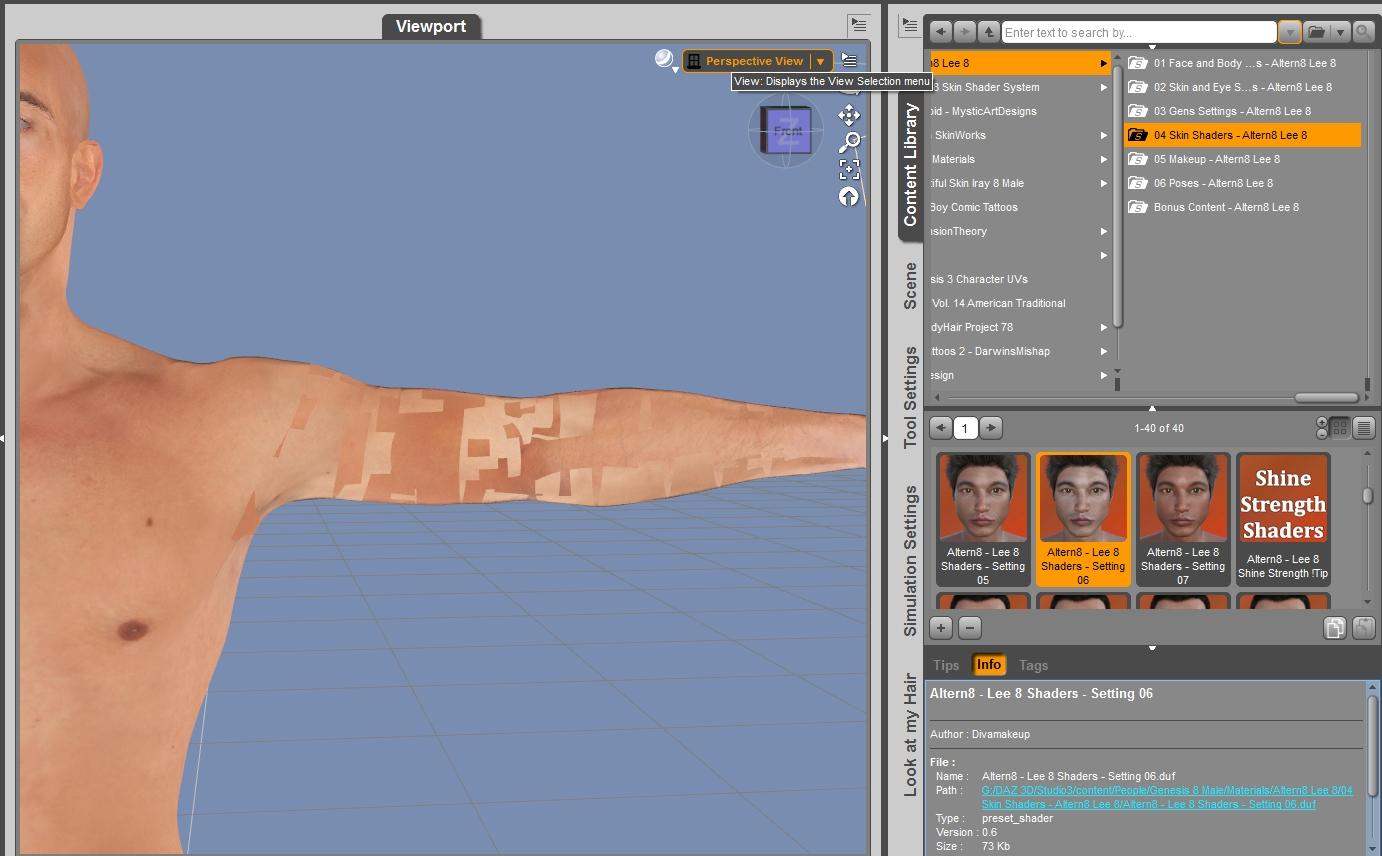Open the search options dropdown arrow
1382x856 pixels.
1289,32
